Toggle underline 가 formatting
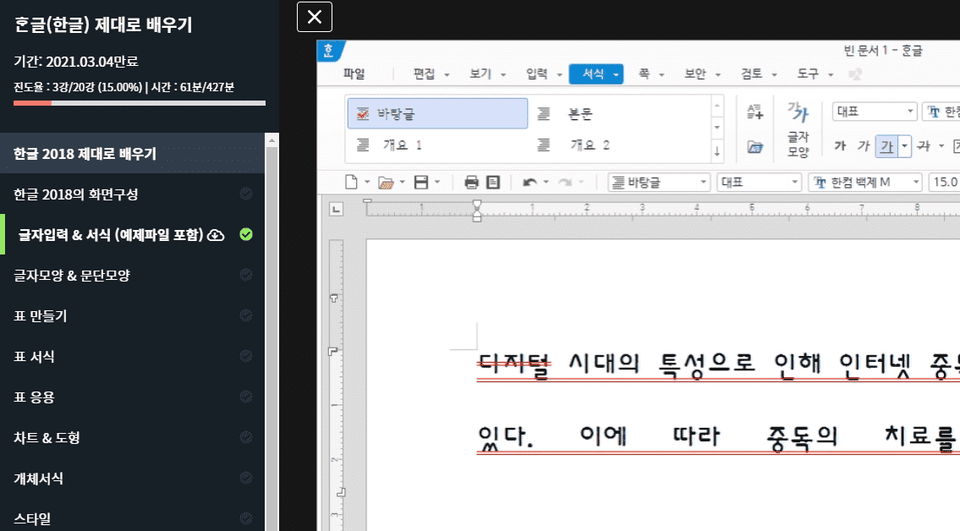Viewport: 960px width, 531px height. pos(887,146)
